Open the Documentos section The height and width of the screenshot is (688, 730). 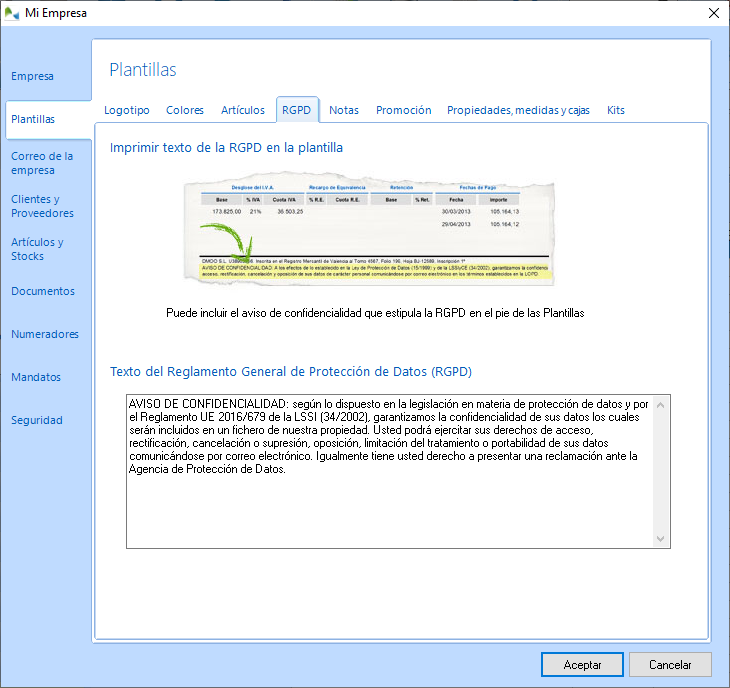click(43, 291)
